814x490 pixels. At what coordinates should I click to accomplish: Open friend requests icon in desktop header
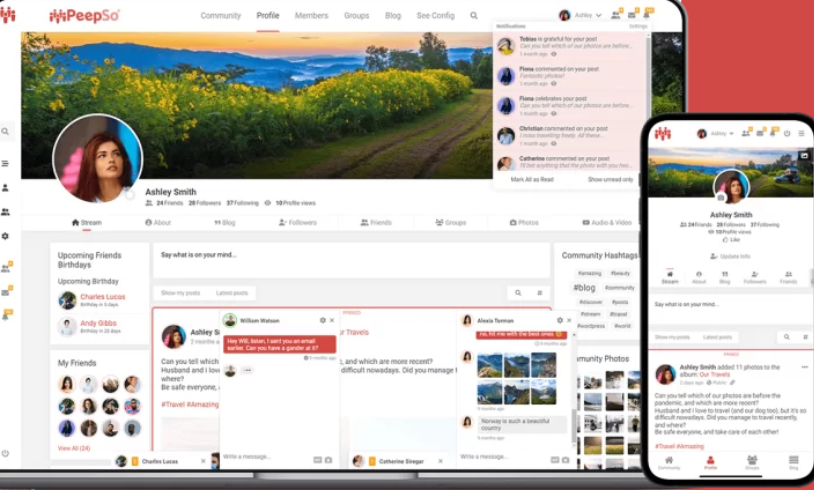pyautogui.click(x=616, y=15)
